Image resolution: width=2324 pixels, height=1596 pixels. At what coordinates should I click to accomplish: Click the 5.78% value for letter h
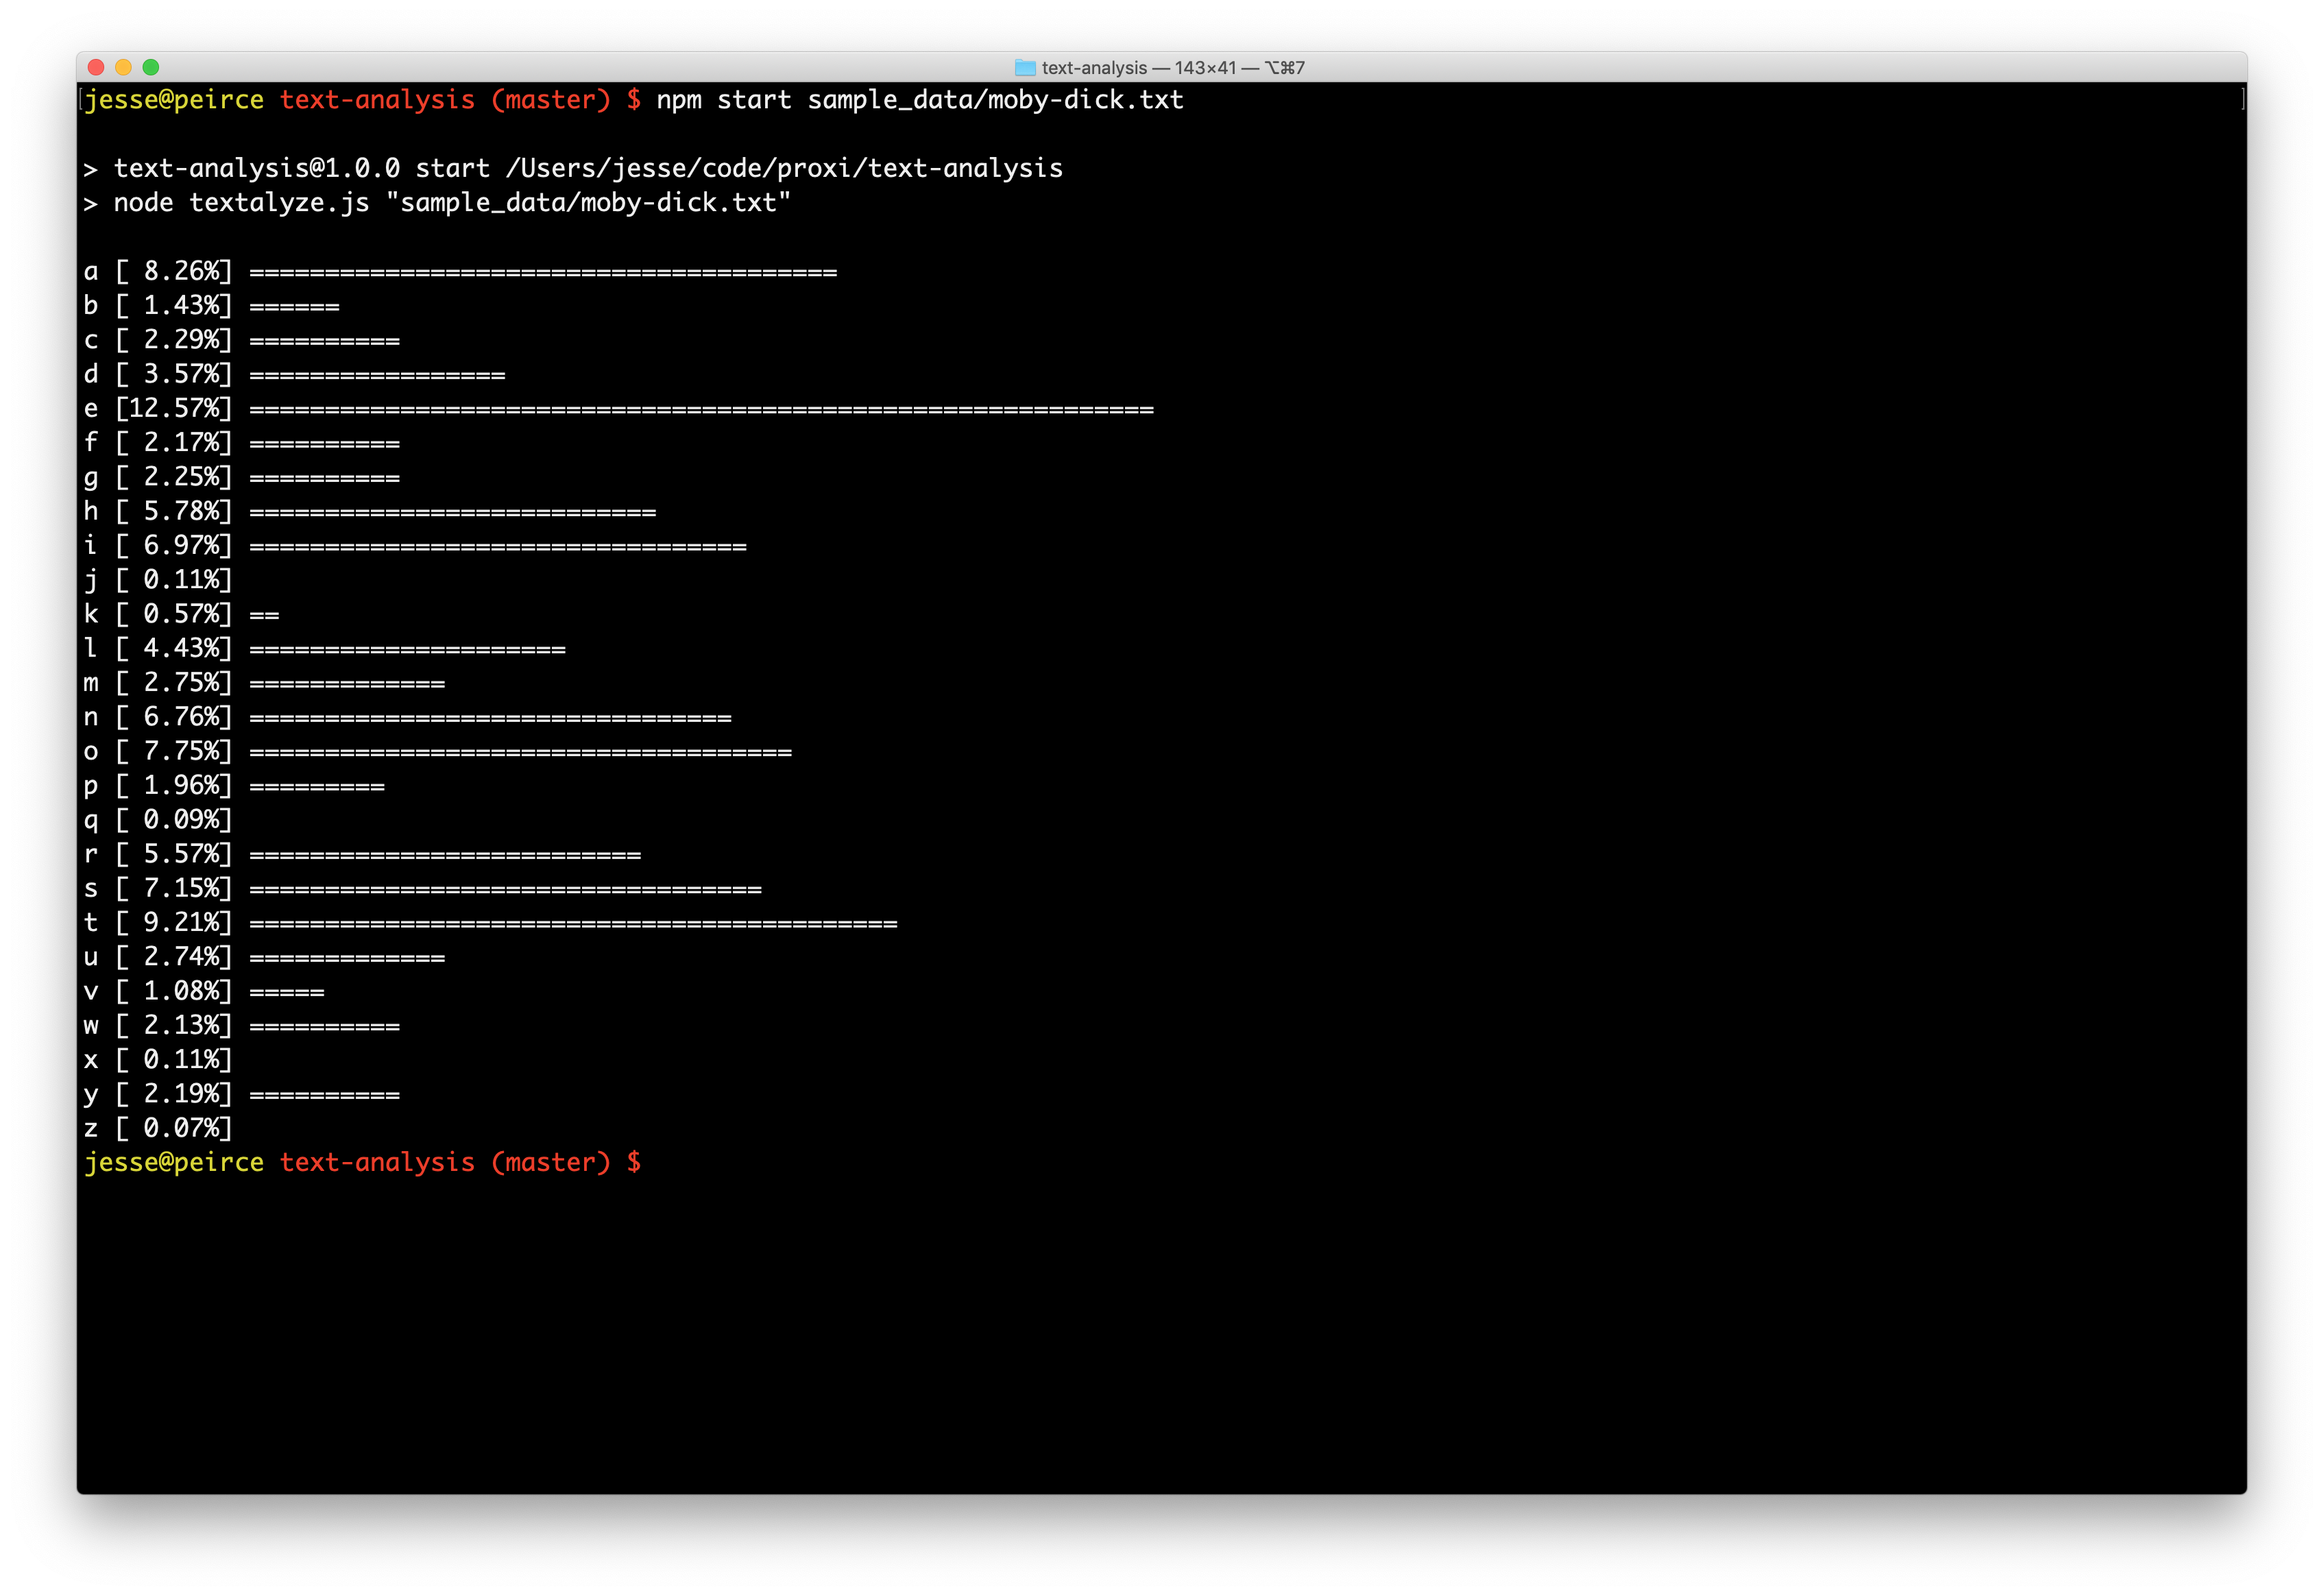[x=180, y=511]
